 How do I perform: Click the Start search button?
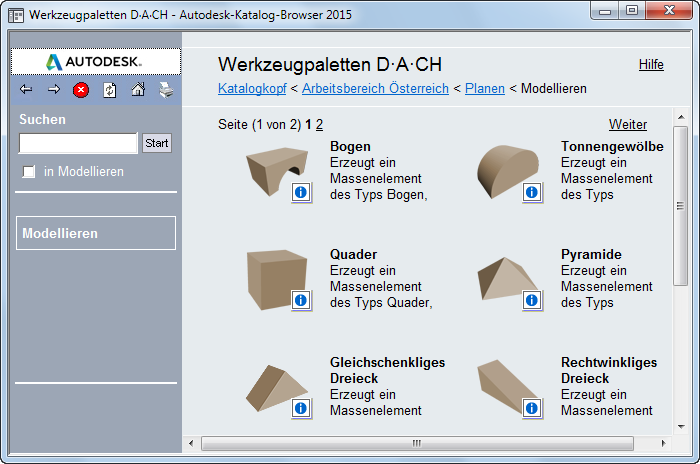click(157, 143)
